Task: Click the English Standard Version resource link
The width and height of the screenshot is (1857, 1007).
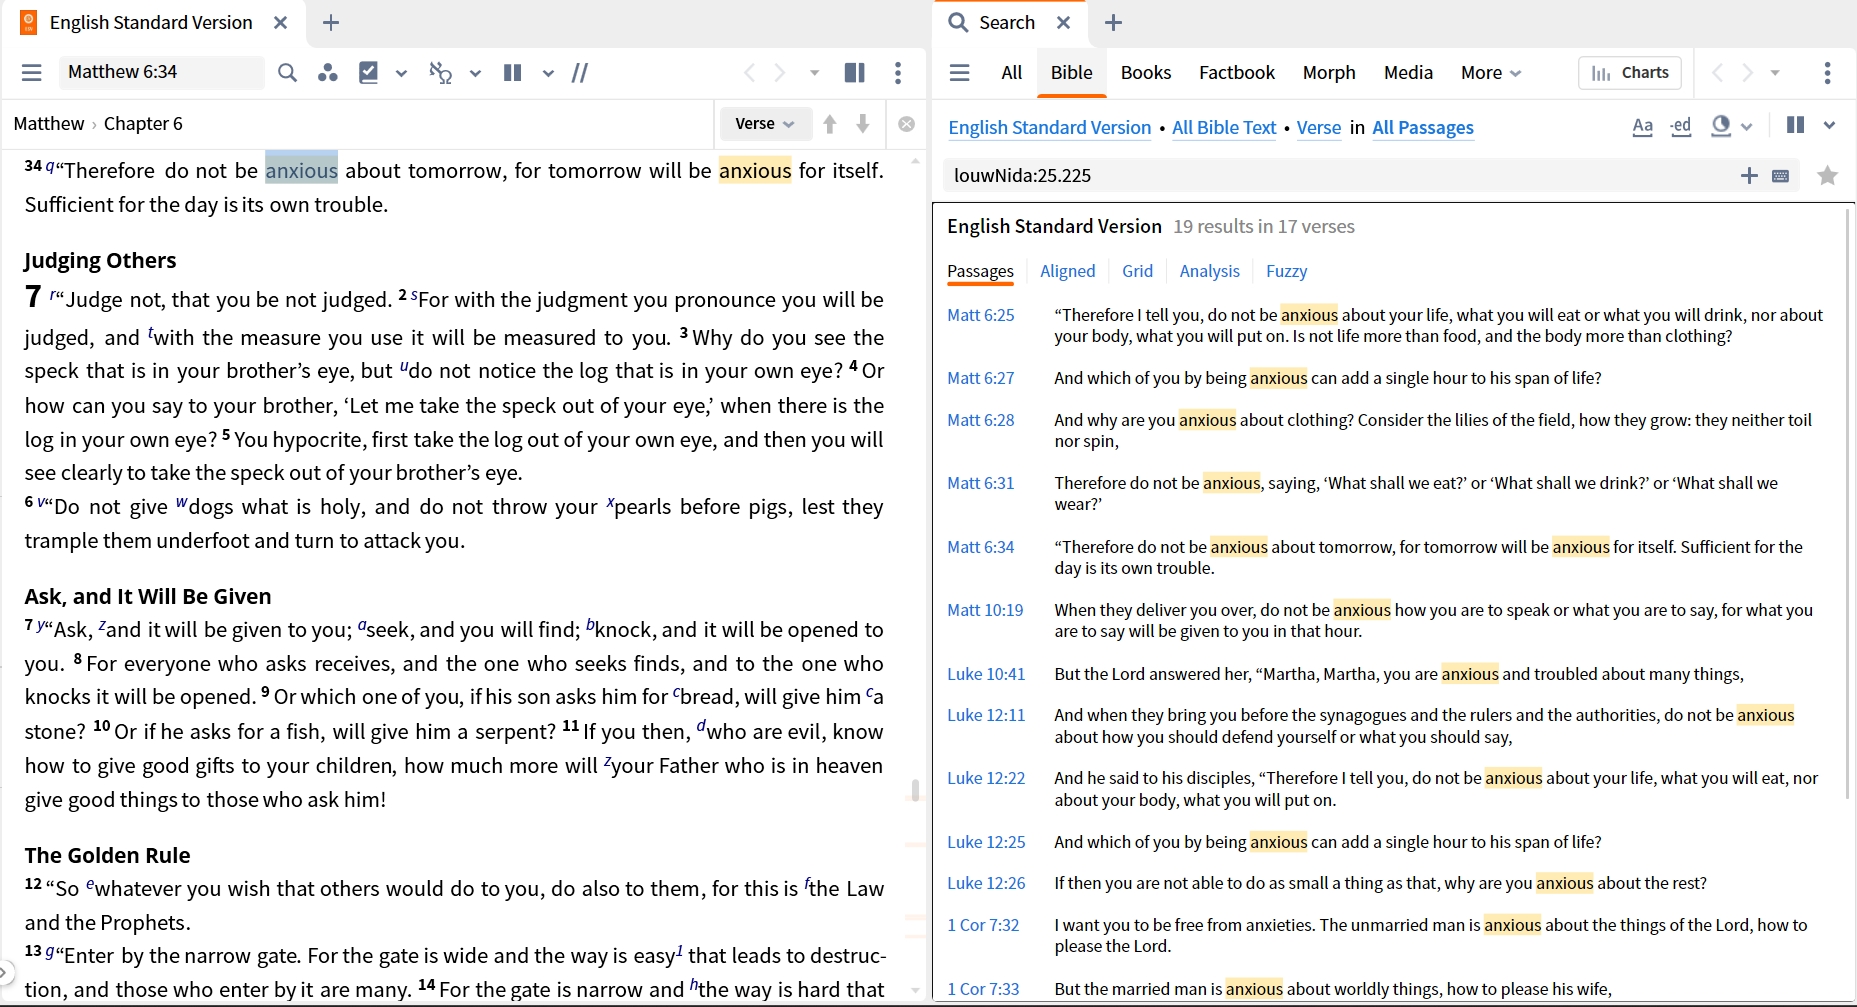Action: point(1050,127)
